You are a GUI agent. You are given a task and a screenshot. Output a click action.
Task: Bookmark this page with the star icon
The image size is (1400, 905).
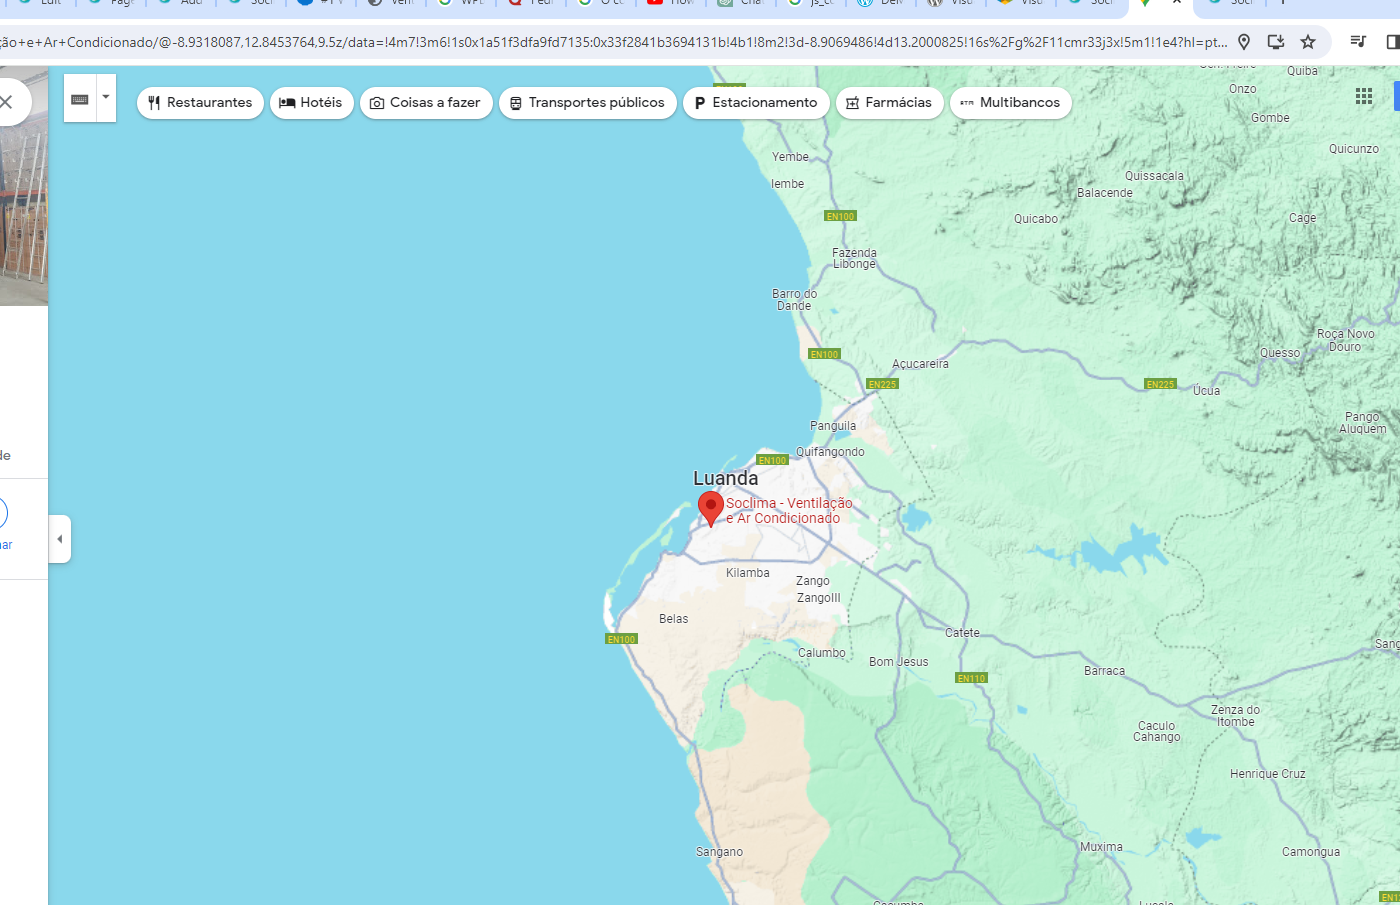tap(1307, 42)
